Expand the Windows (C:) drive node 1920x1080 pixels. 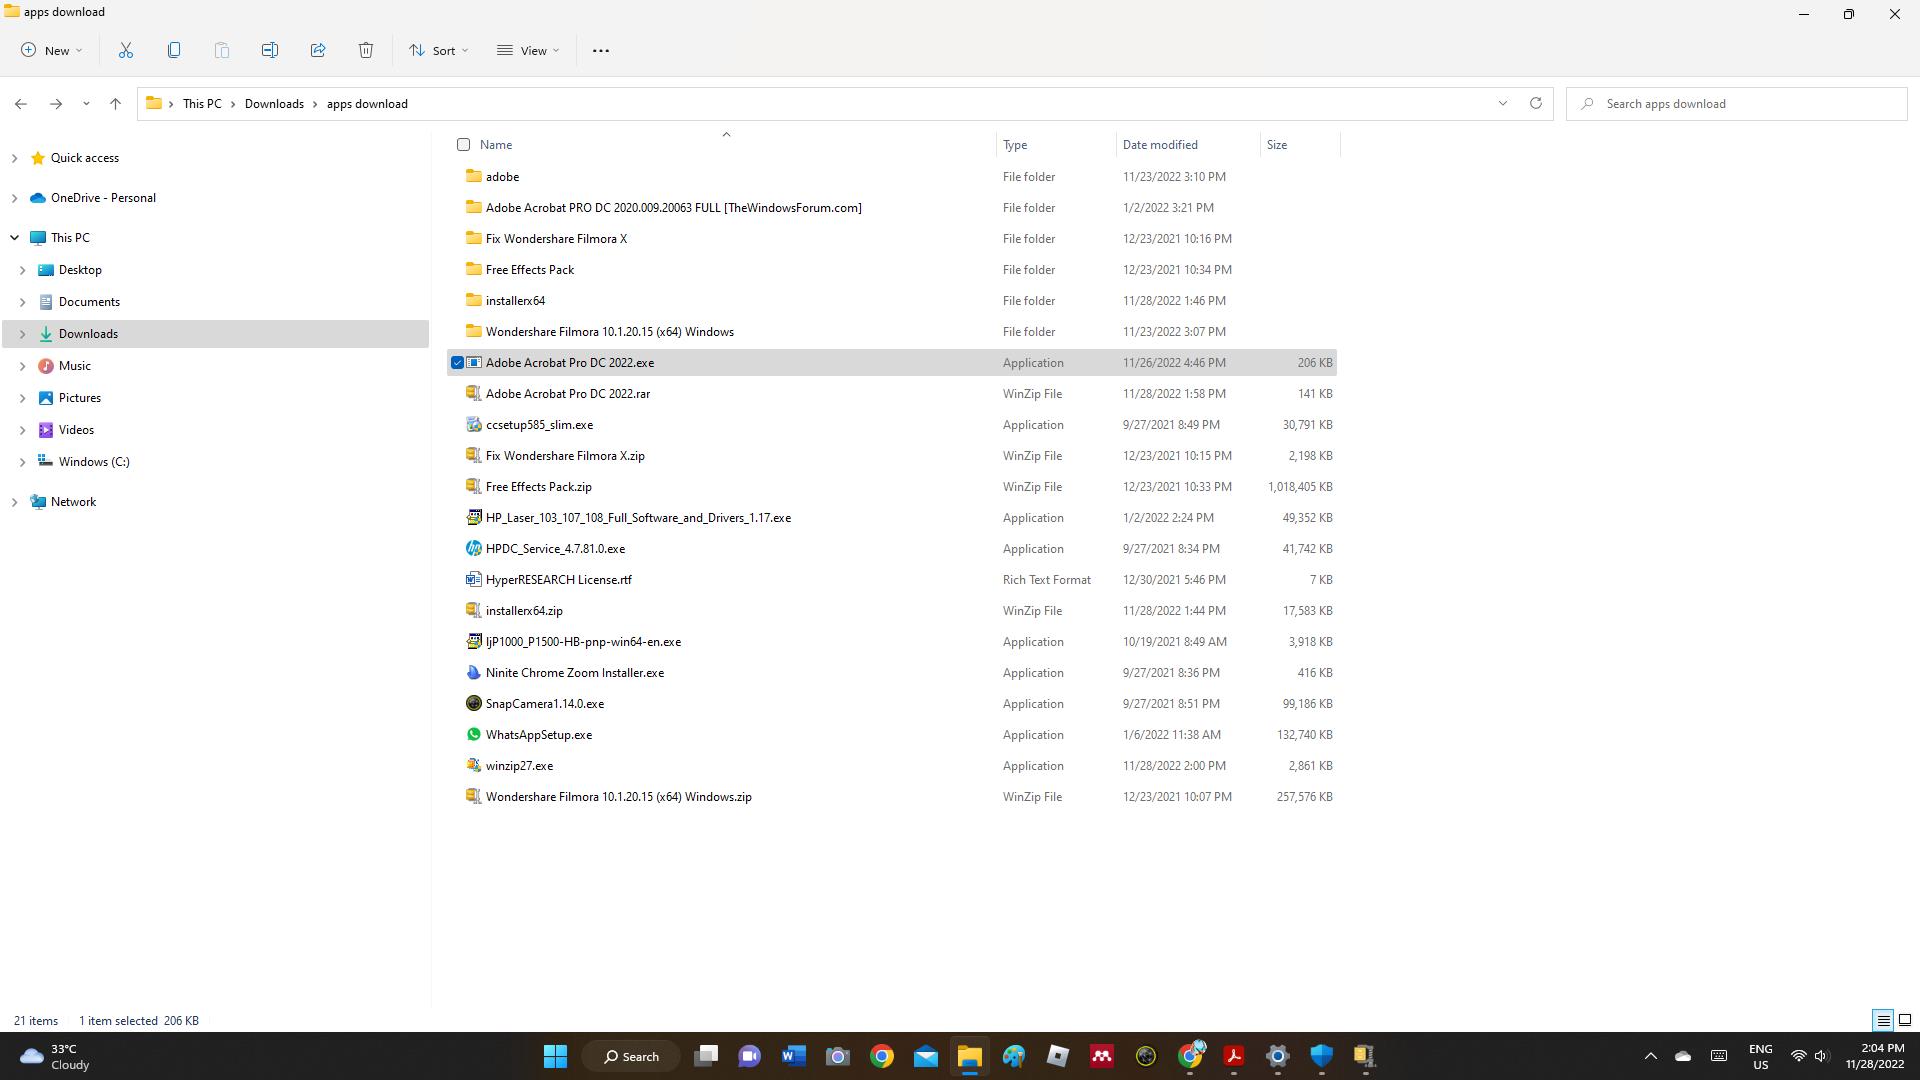pyautogui.click(x=22, y=462)
